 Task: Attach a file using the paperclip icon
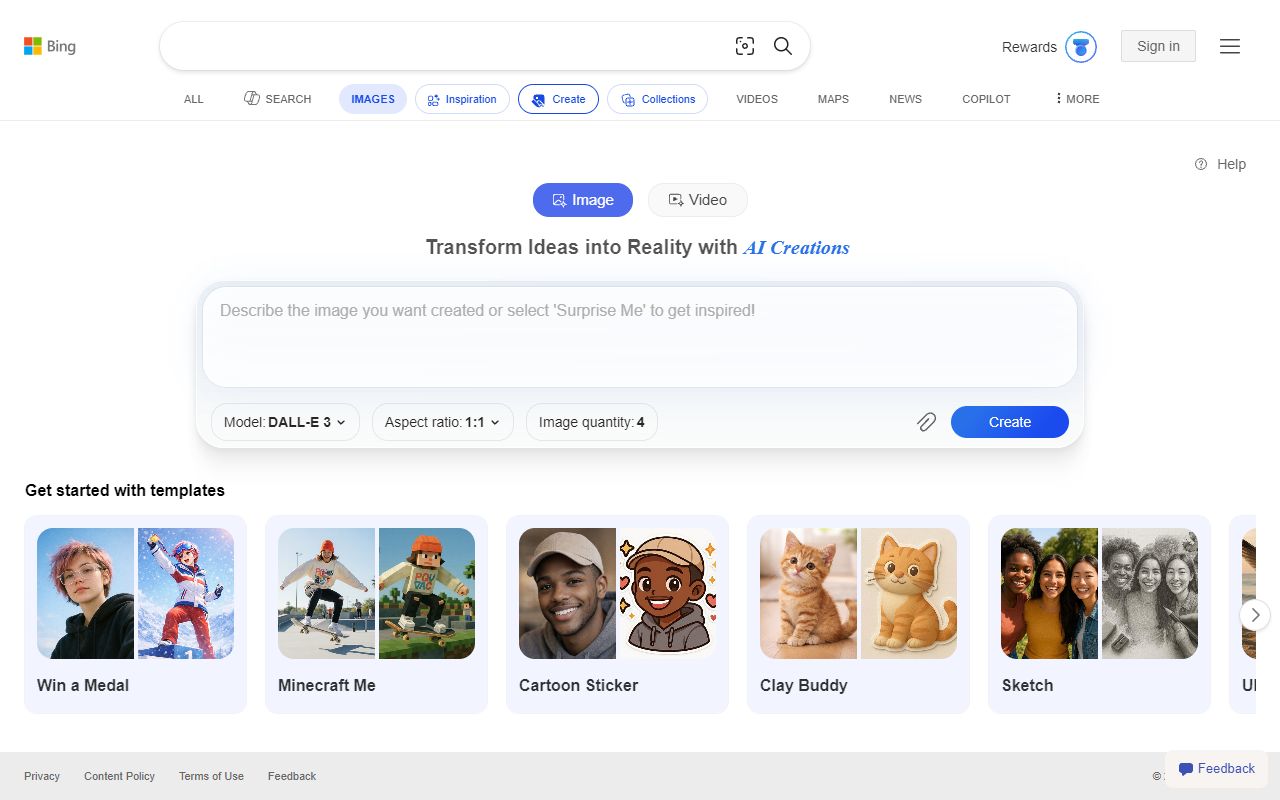click(926, 422)
